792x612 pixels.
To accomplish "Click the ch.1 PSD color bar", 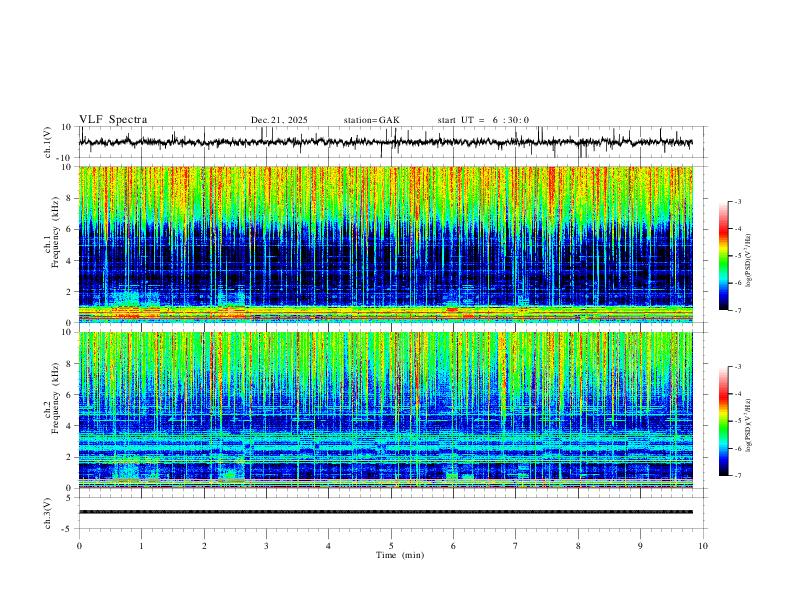I will pyautogui.click(x=723, y=256).
